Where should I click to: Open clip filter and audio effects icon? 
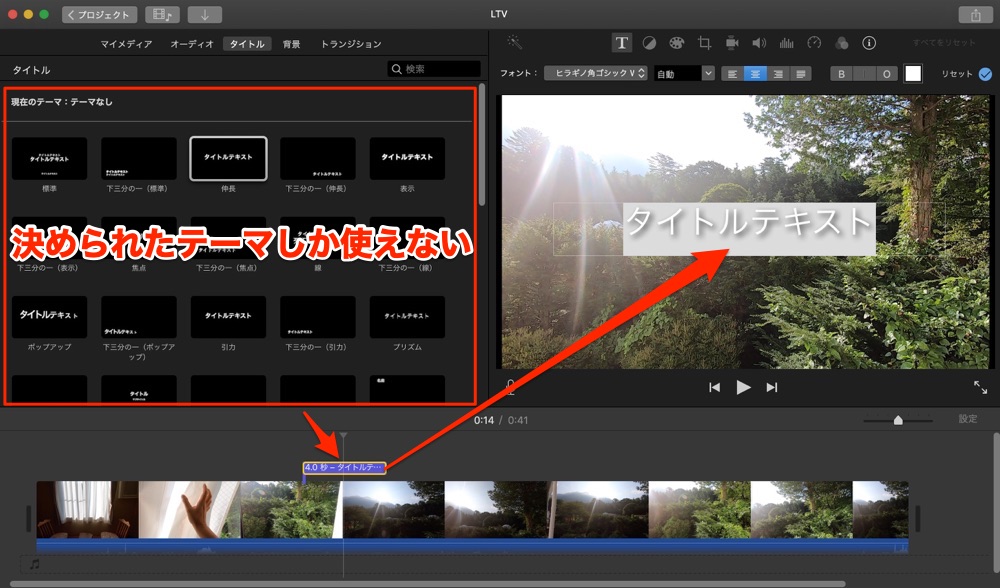[x=842, y=43]
